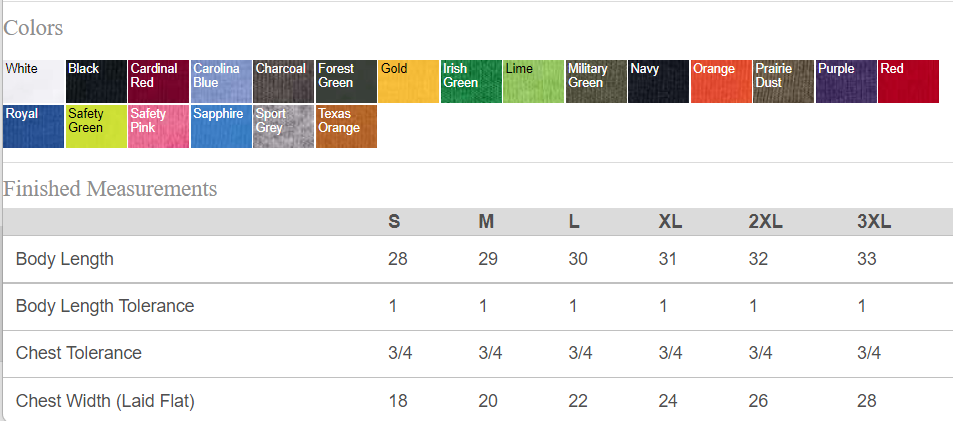Select the Sport Grey swatch

pyautogui.click(x=284, y=126)
